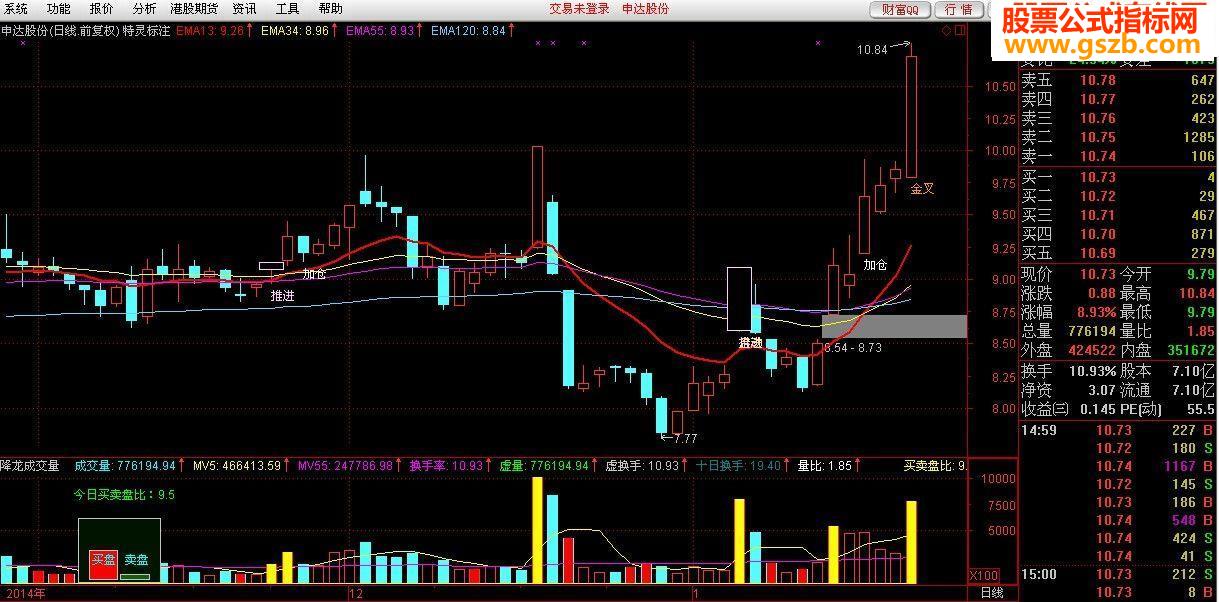The image size is (1219, 602).
Task: Click the 收益(三) value 0.145
Action: click(1097, 408)
